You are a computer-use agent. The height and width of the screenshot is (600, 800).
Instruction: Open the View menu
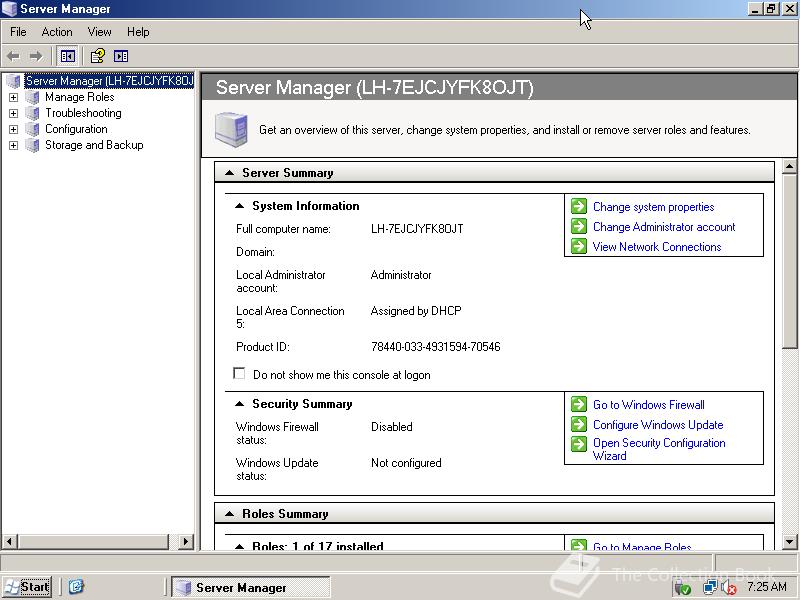pyautogui.click(x=99, y=32)
